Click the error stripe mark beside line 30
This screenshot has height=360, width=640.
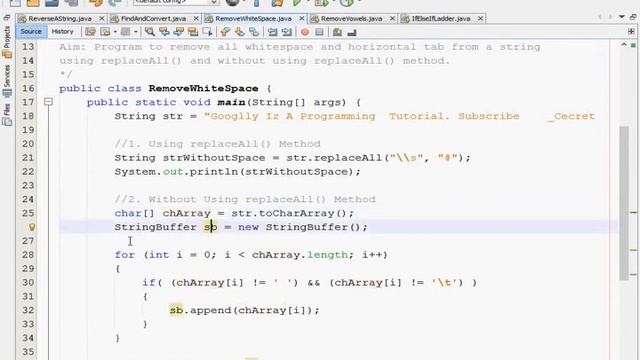point(633,274)
